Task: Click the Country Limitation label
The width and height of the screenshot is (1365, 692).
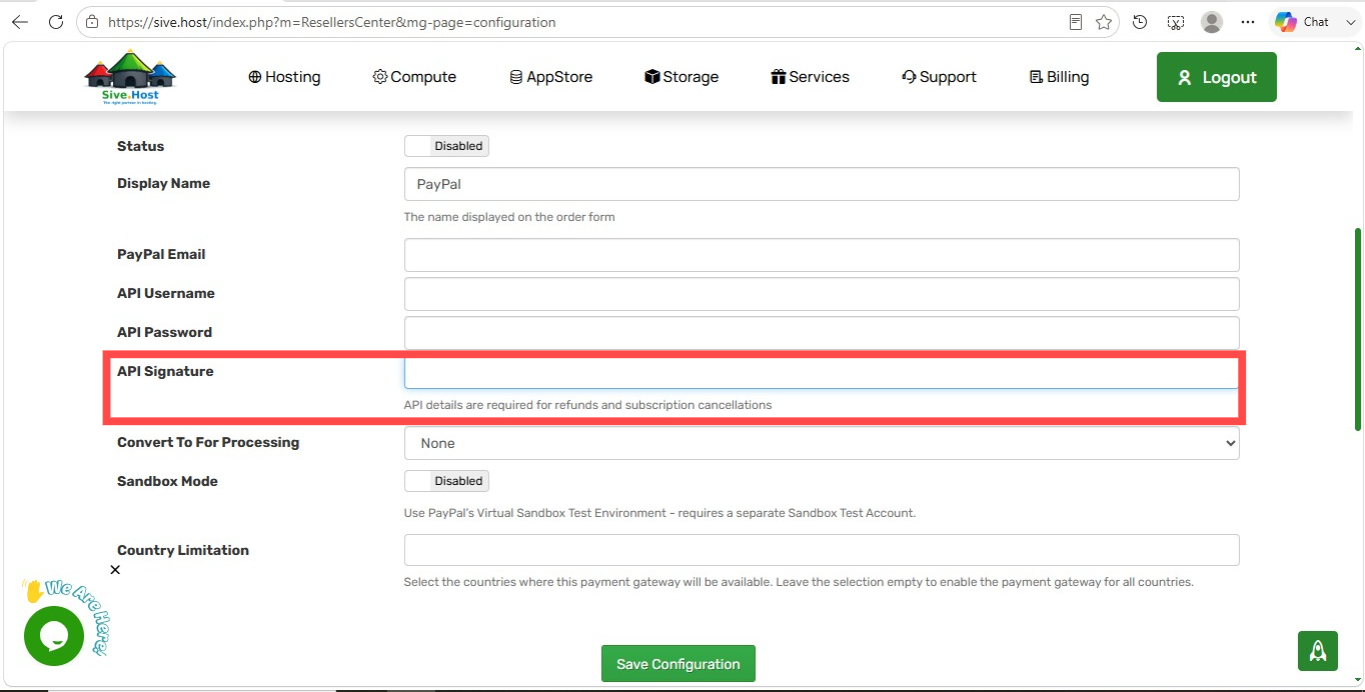Action: [x=183, y=550]
